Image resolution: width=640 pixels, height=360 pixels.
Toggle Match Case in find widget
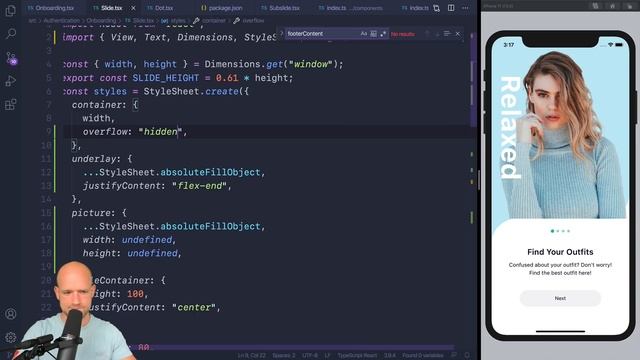364,34
